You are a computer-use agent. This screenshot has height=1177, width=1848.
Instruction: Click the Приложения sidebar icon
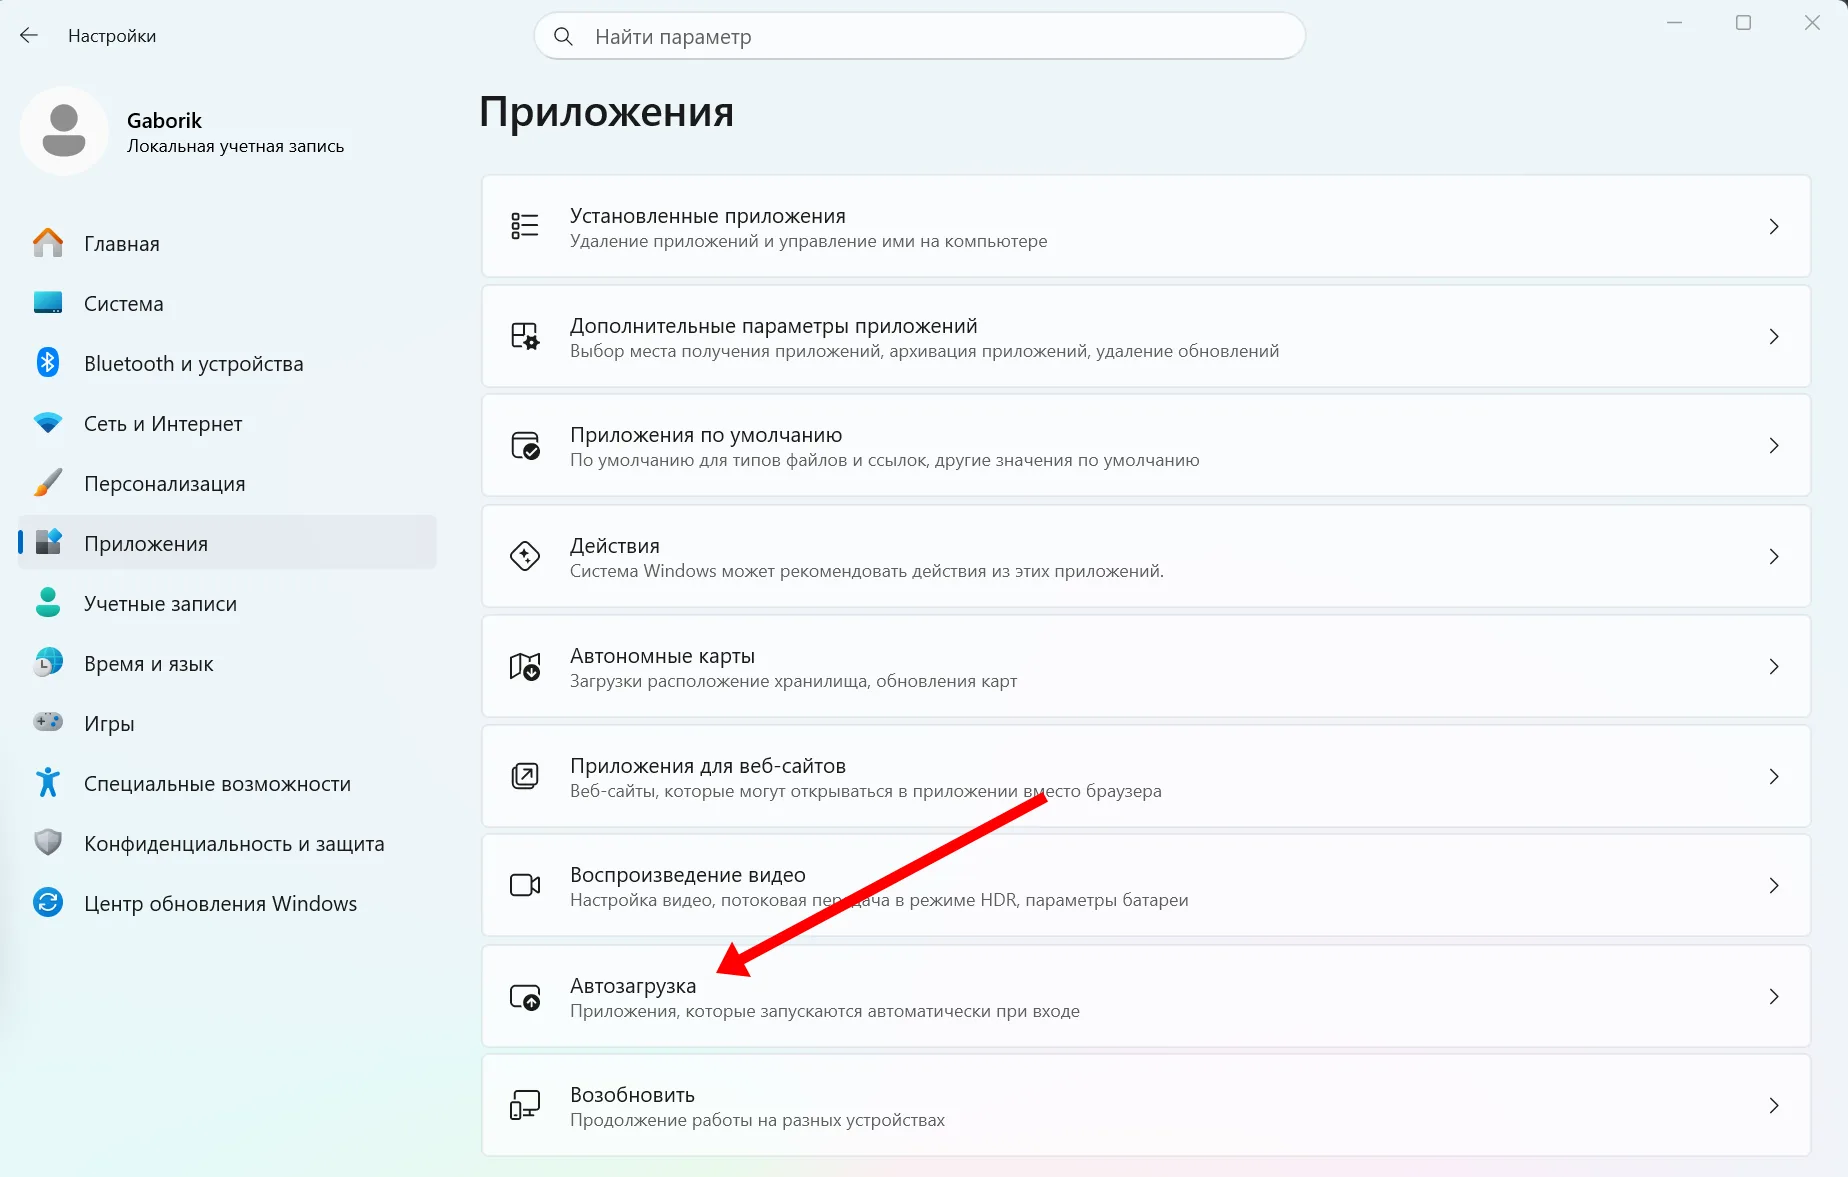(x=48, y=543)
